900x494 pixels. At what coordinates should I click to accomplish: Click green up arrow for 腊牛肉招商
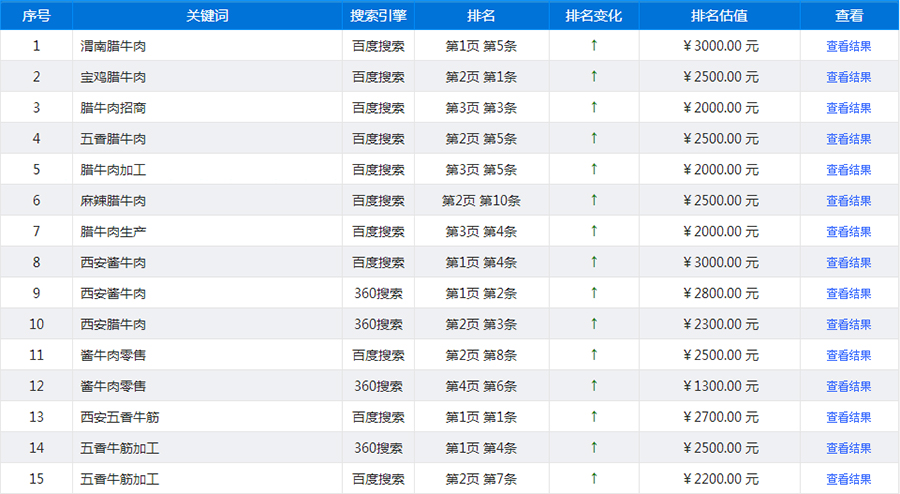[x=594, y=107]
